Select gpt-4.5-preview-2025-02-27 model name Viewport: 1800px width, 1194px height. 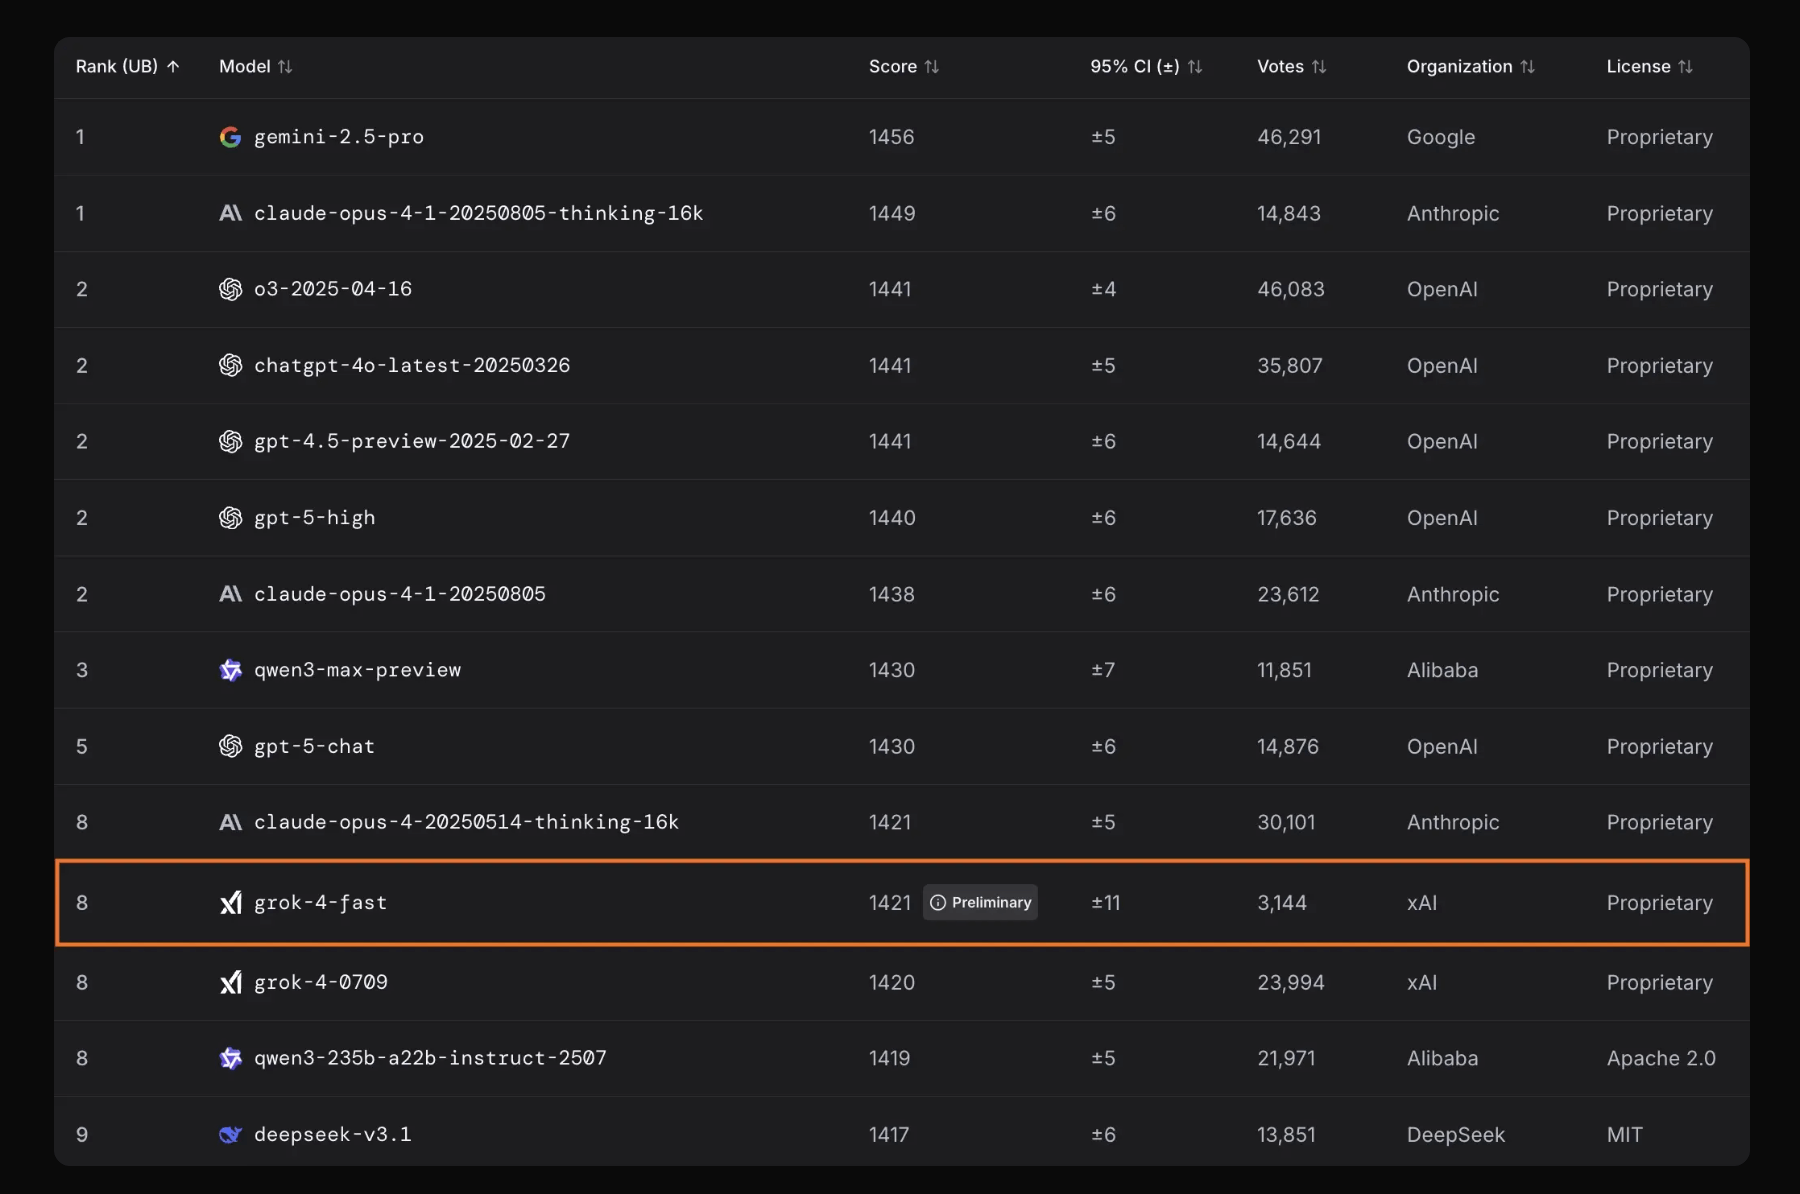click(412, 441)
